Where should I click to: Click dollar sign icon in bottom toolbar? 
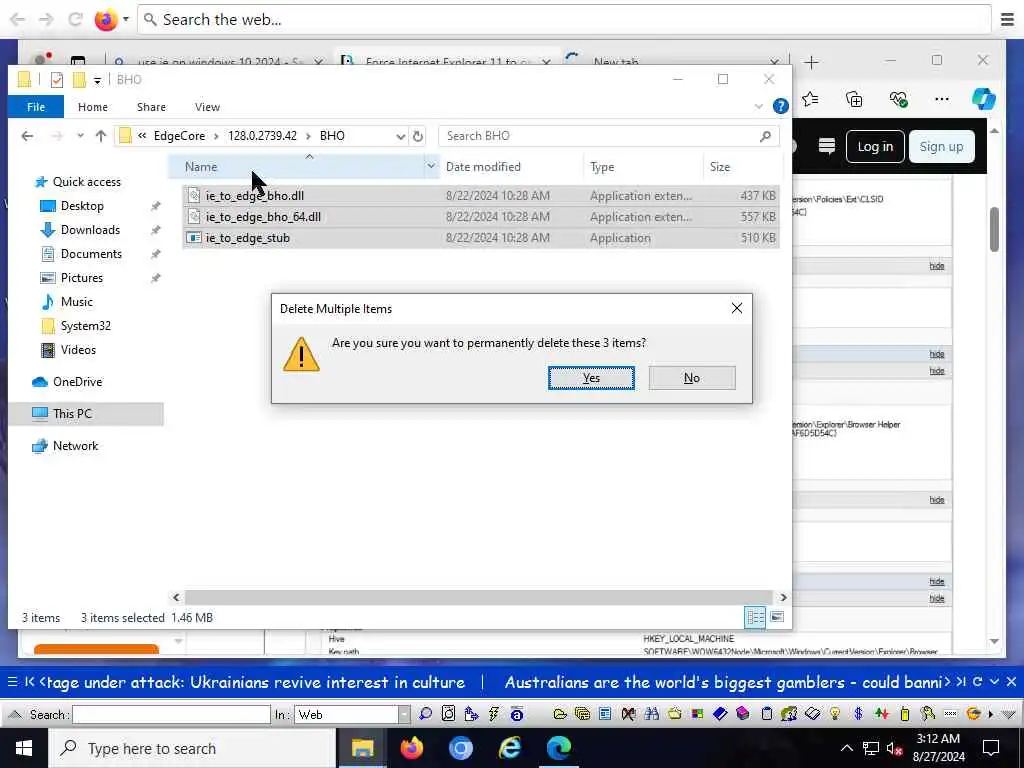[859, 714]
